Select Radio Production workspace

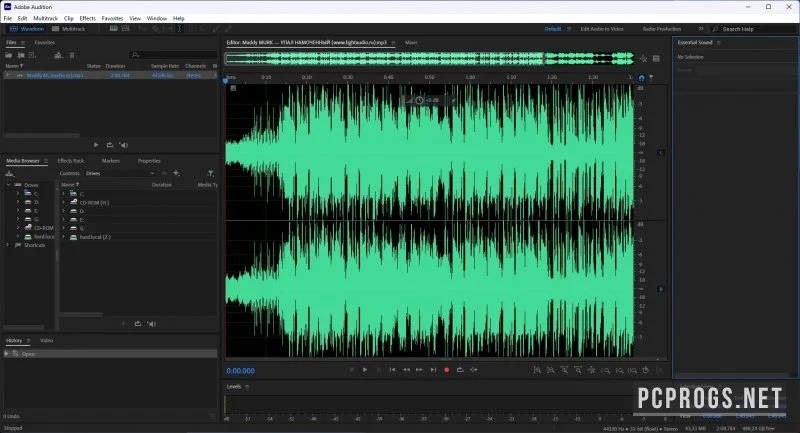(662, 29)
